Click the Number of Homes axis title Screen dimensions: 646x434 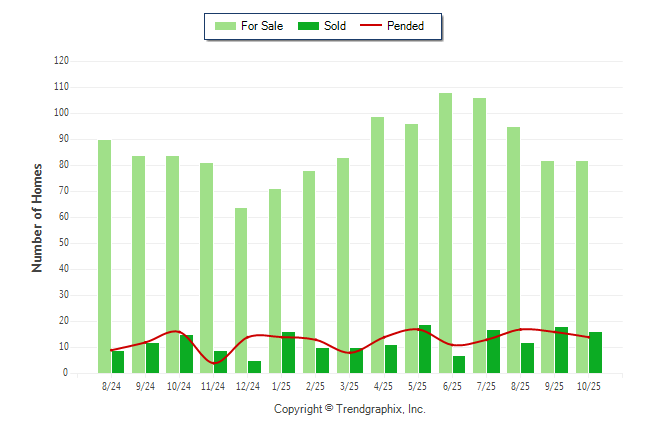pyautogui.click(x=37, y=217)
